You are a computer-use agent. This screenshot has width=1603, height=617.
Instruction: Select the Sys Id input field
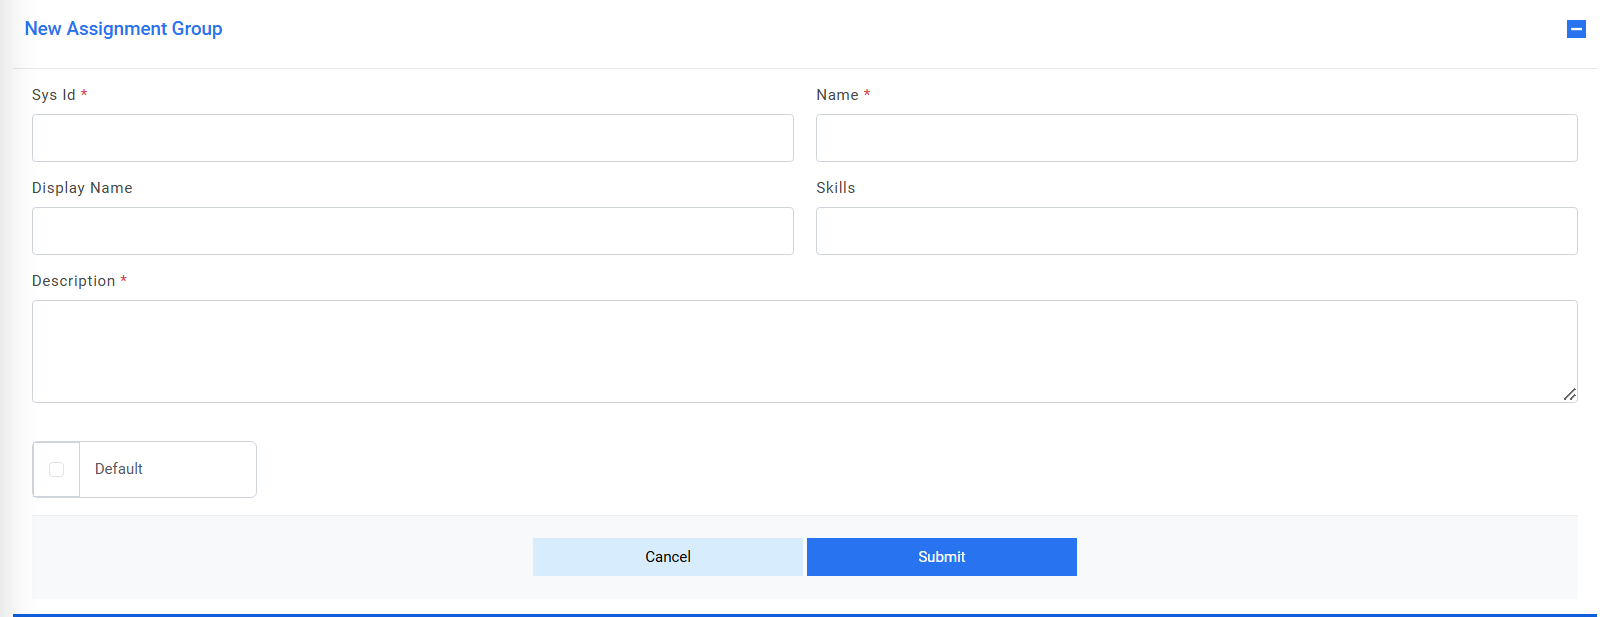412,137
